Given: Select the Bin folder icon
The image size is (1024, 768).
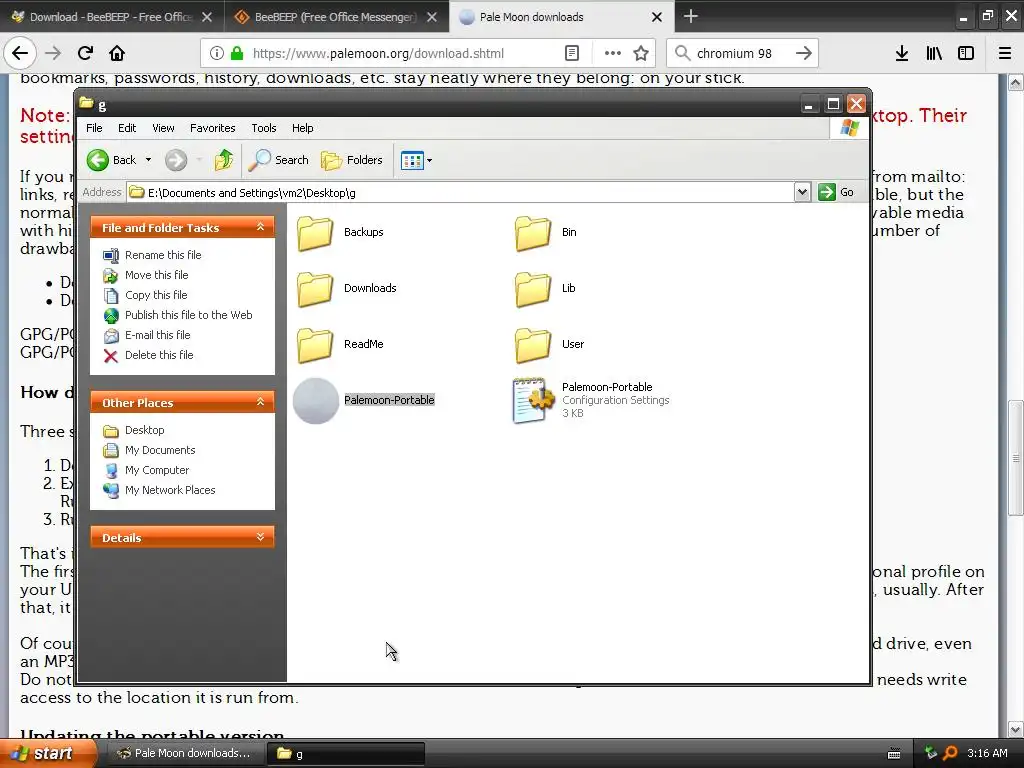Looking at the screenshot, I should [532, 233].
